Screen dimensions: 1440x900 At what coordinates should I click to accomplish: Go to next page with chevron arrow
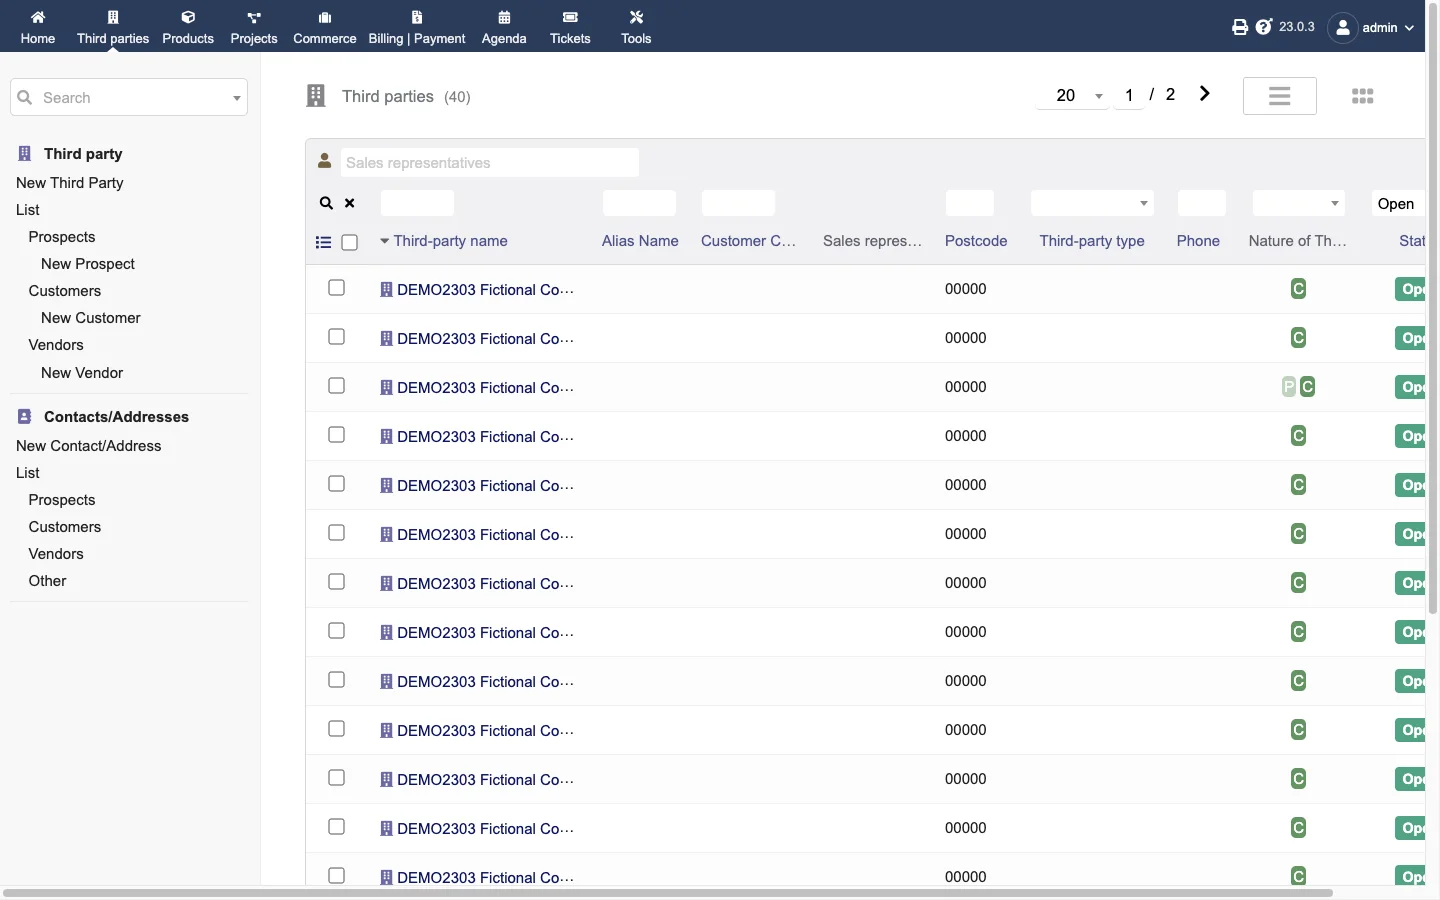[1205, 94]
